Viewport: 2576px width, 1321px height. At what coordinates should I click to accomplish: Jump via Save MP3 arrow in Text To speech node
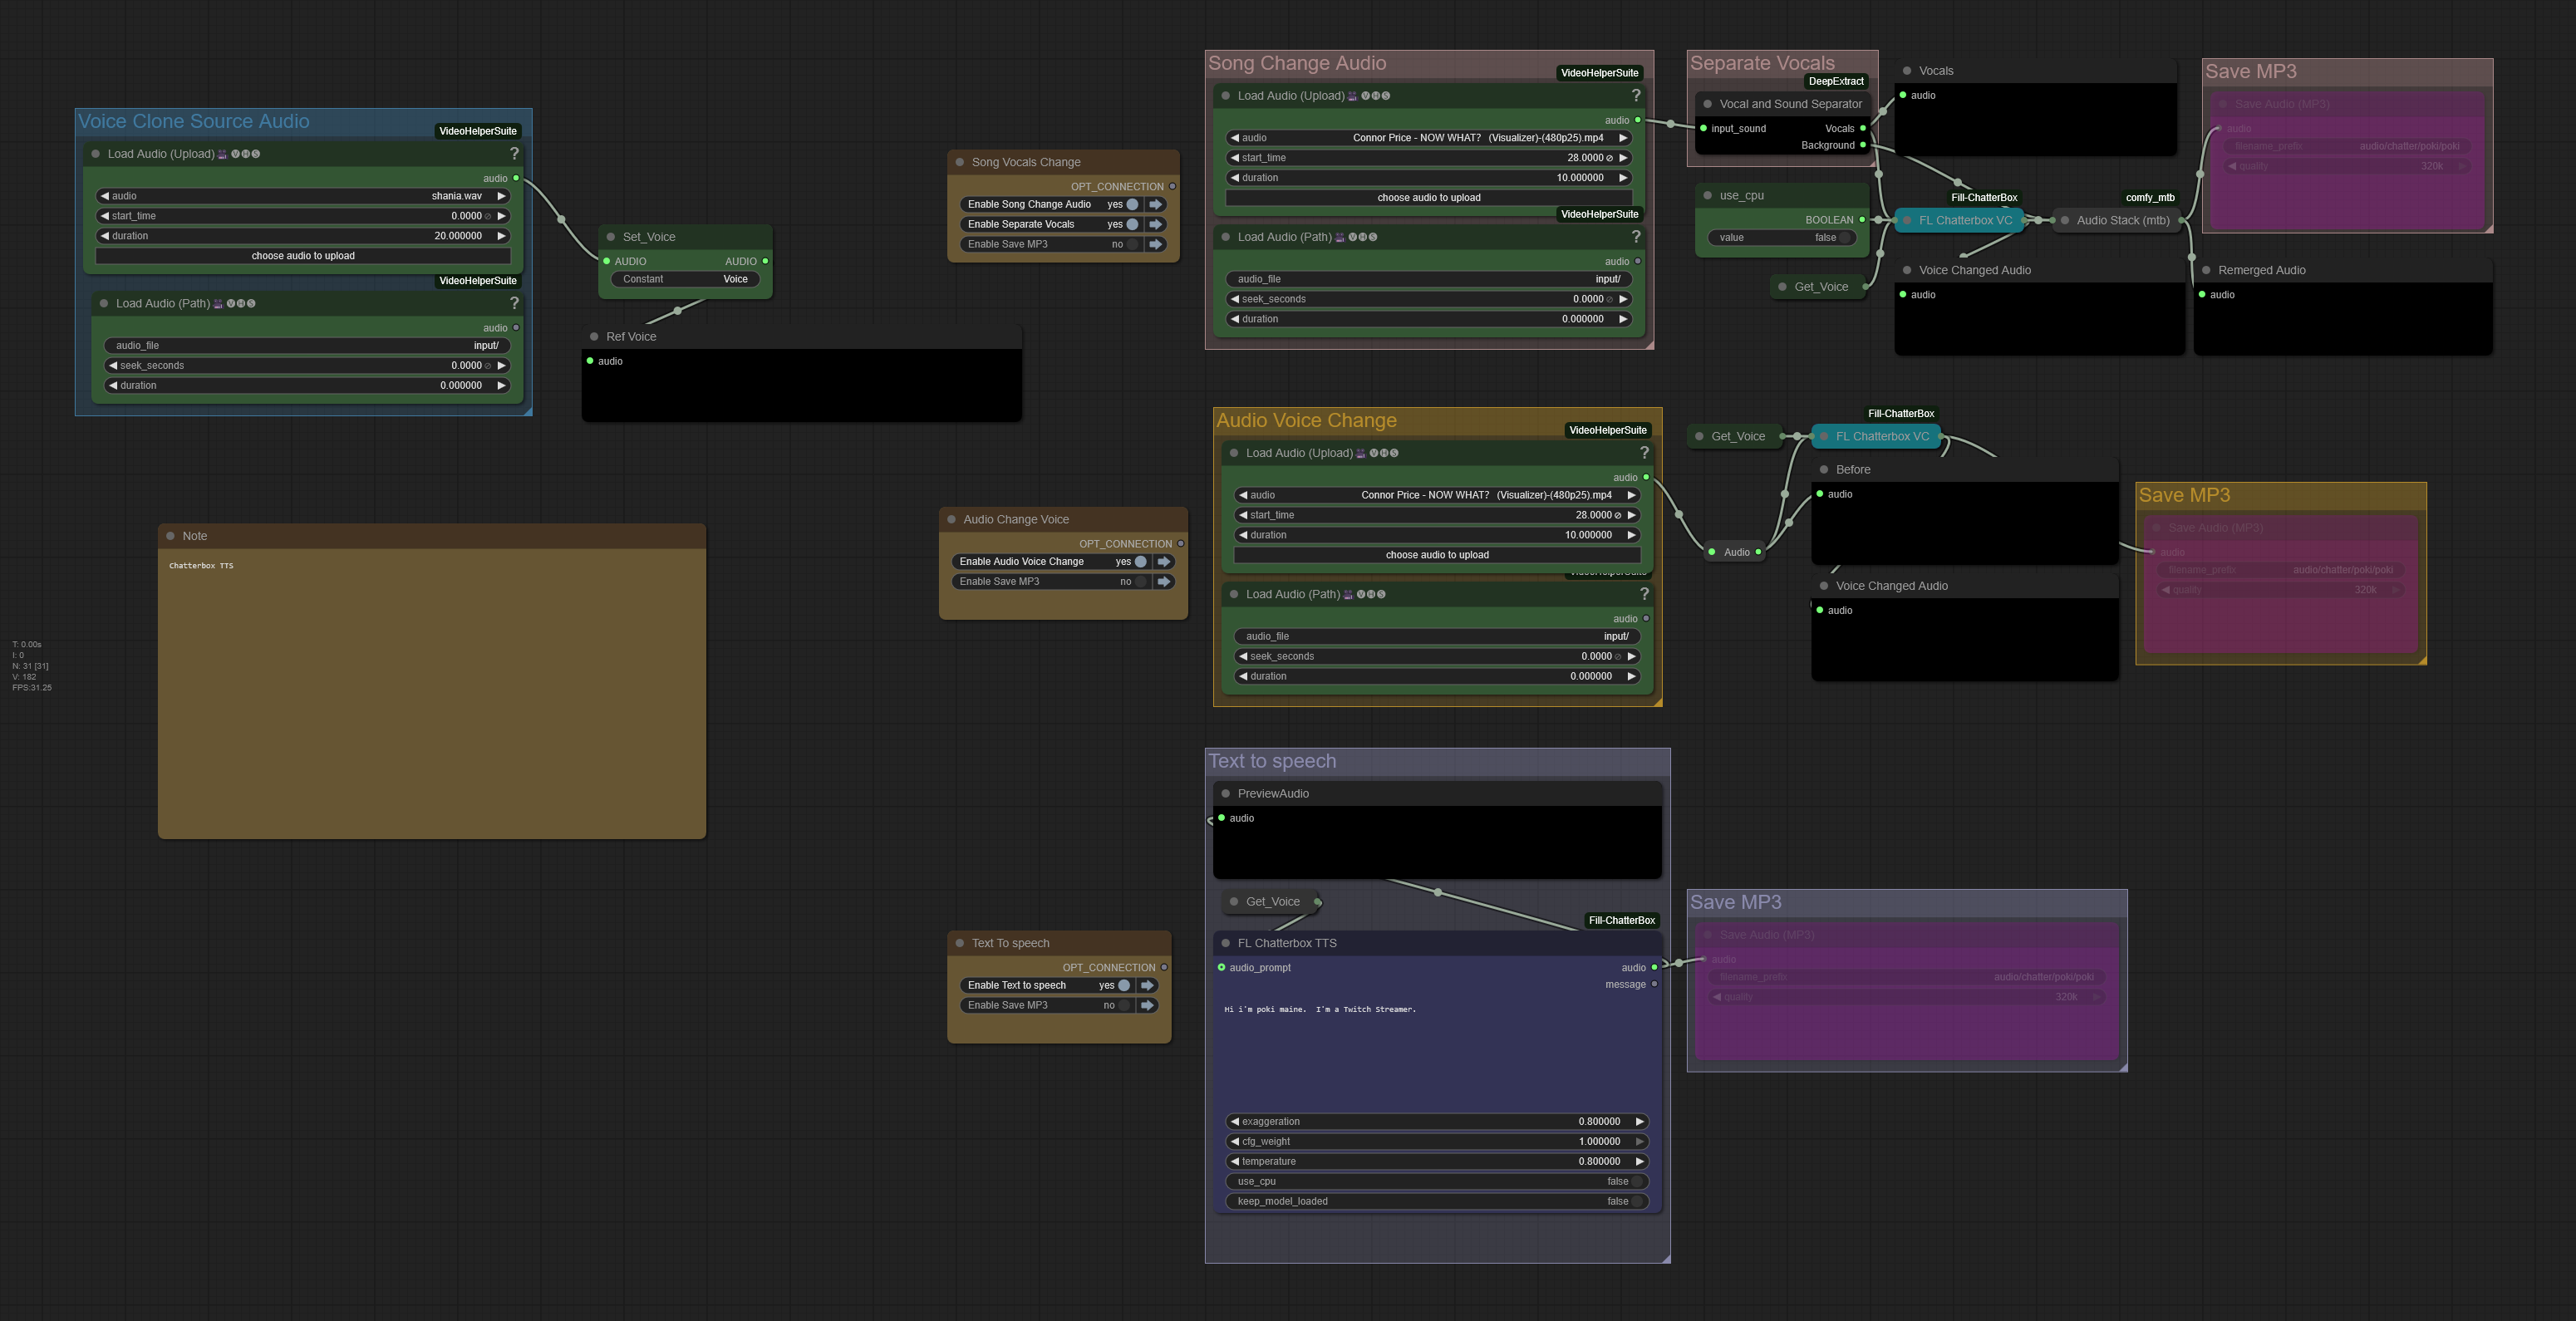click(x=1148, y=1005)
